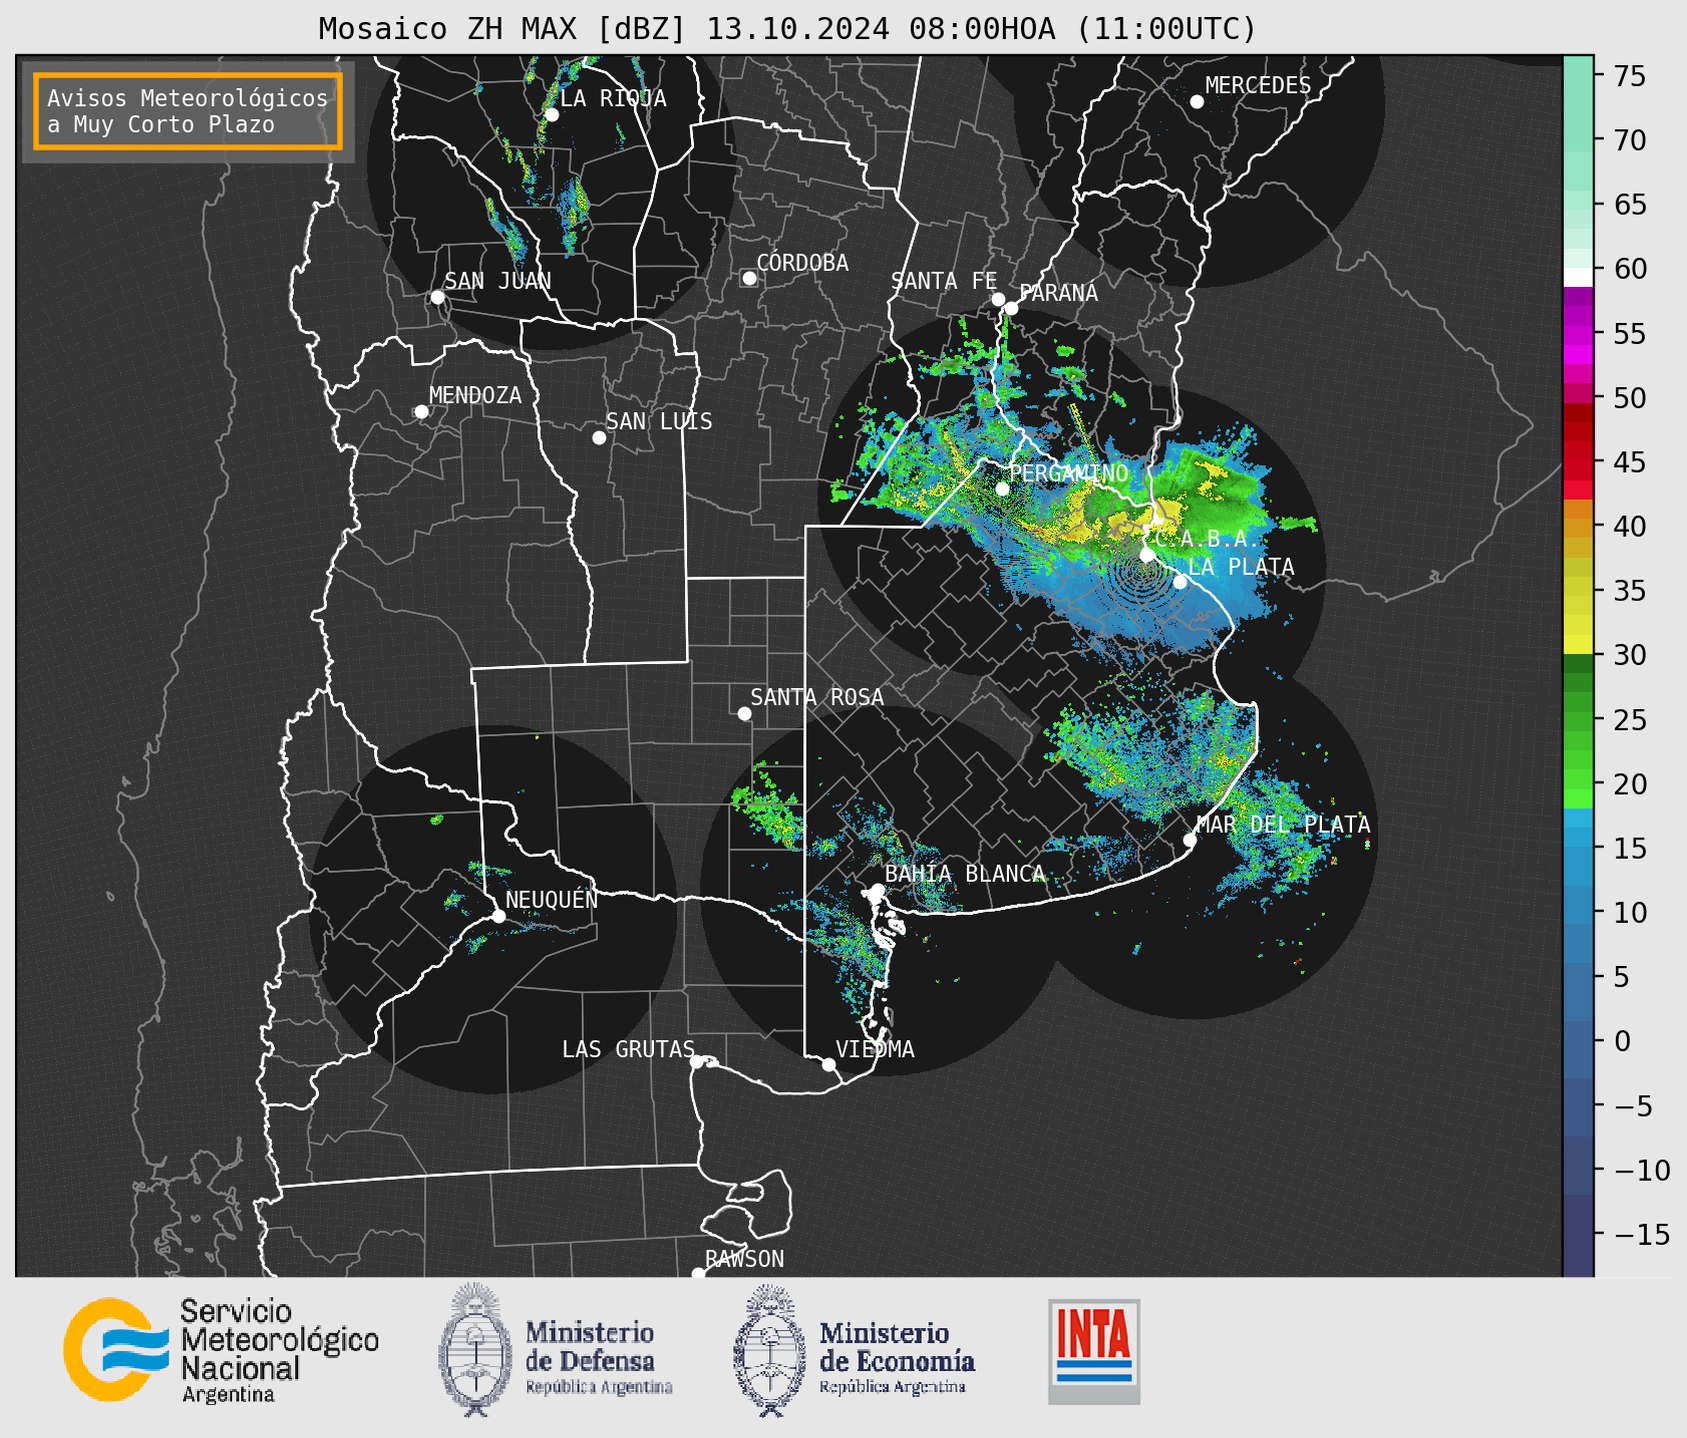Click the Avisos Meteorológicos a Muy Corto Plazo box

pos(188,111)
